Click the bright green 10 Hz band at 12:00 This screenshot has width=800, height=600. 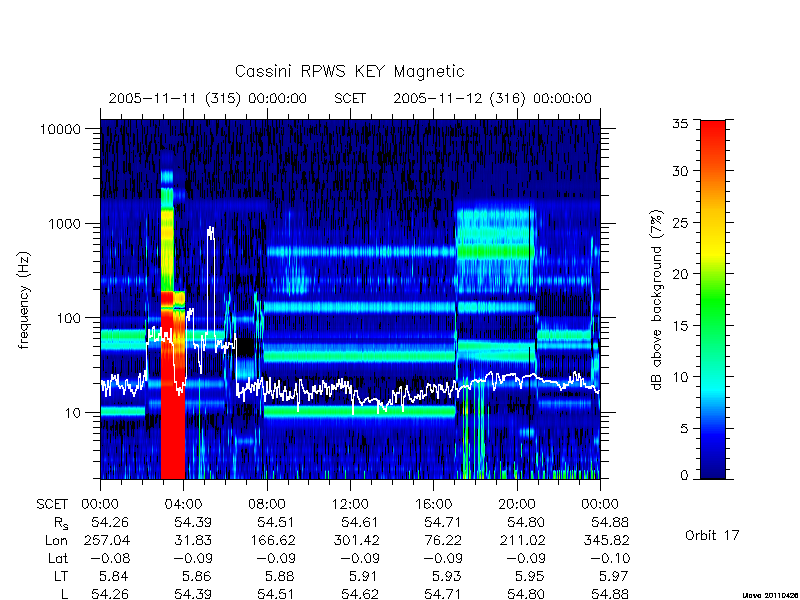tap(350, 410)
